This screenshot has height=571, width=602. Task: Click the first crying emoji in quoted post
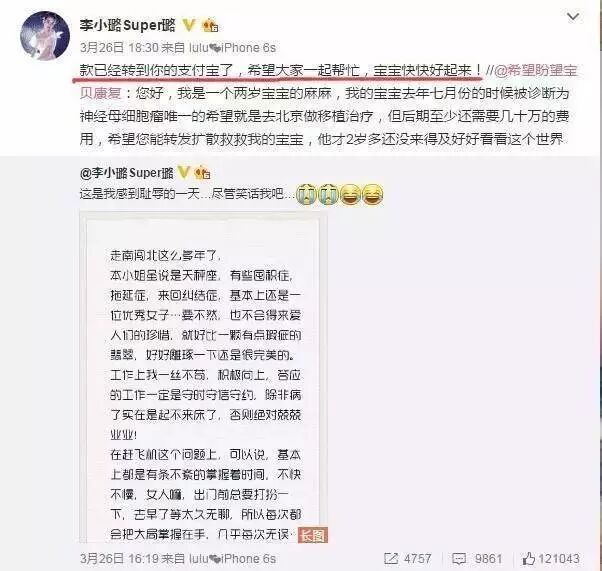[x=306, y=194]
